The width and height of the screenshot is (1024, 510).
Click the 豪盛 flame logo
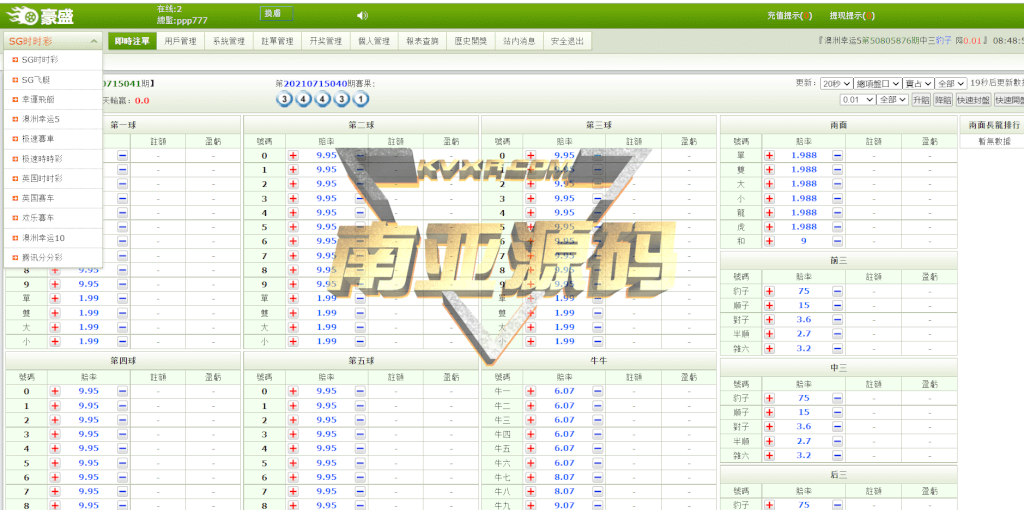(39, 16)
